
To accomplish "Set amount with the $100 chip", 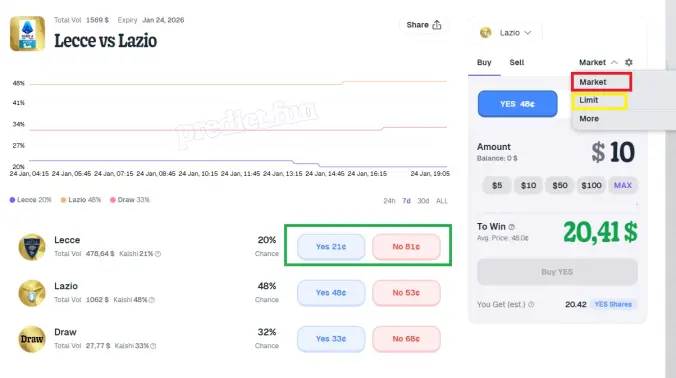I will point(592,185).
